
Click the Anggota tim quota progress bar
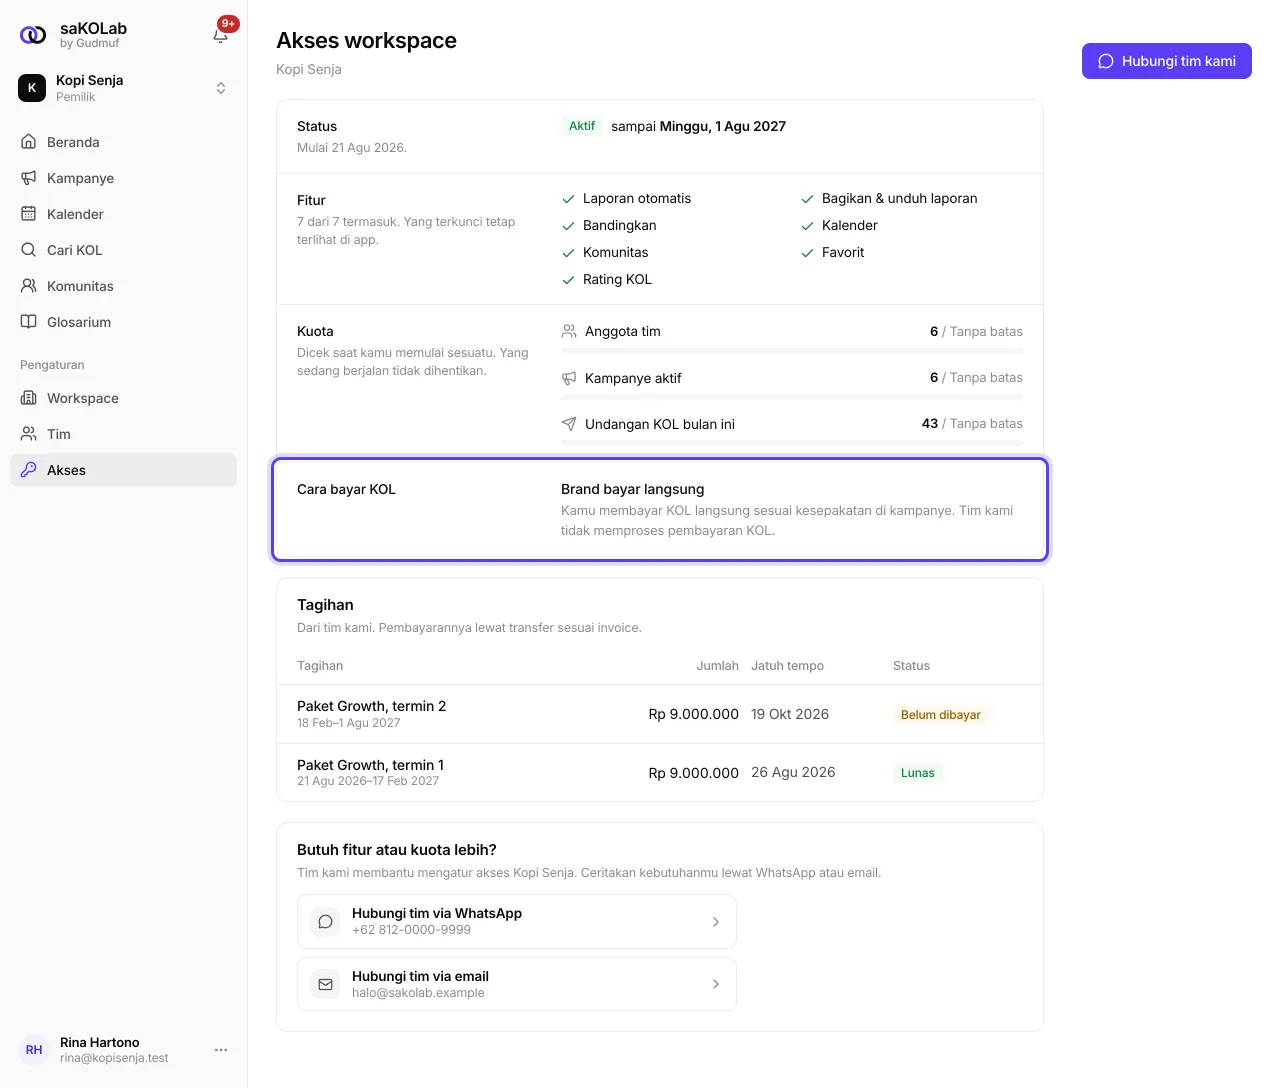pyautogui.click(x=792, y=351)
